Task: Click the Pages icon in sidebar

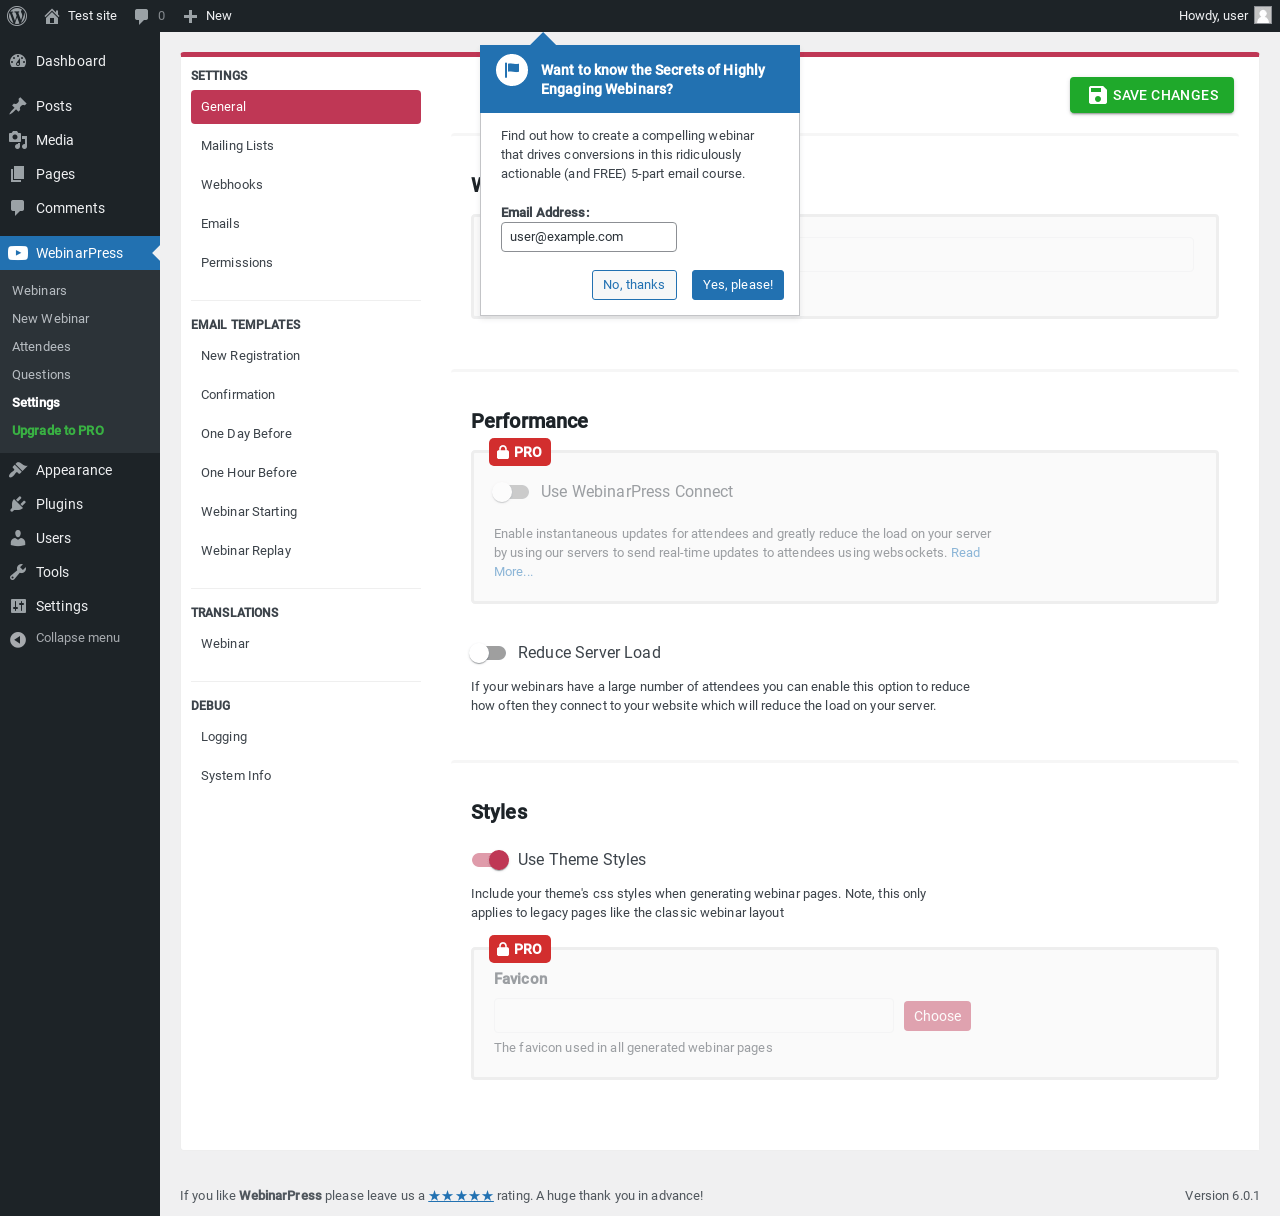Action: click(x=18, y=174)
